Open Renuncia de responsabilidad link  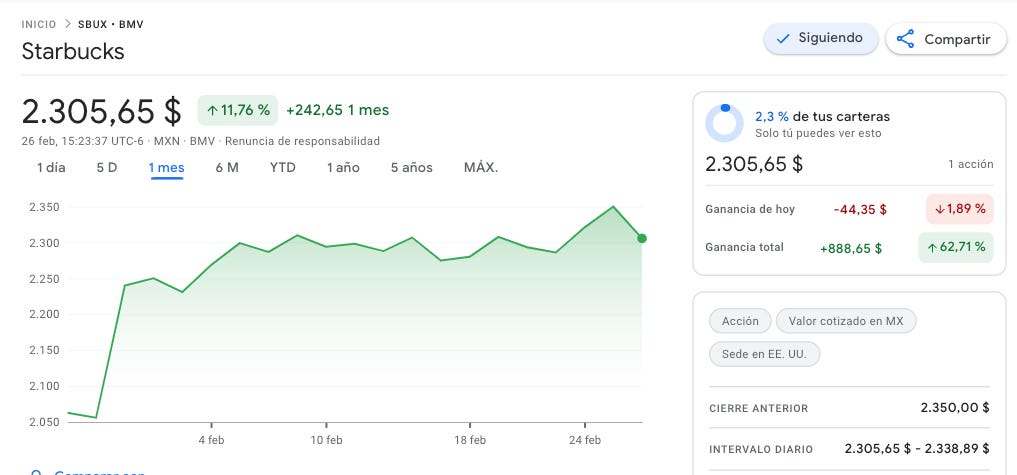coord(302,141)
